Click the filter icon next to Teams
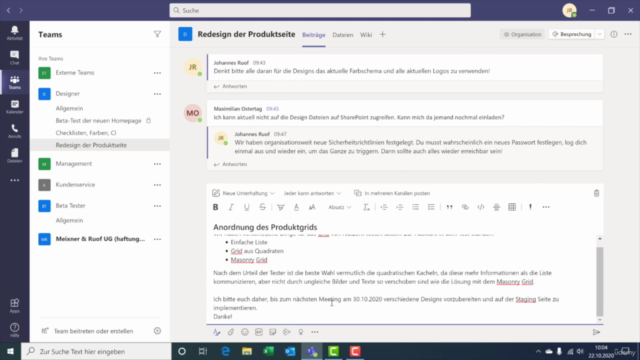 point(157,34)
